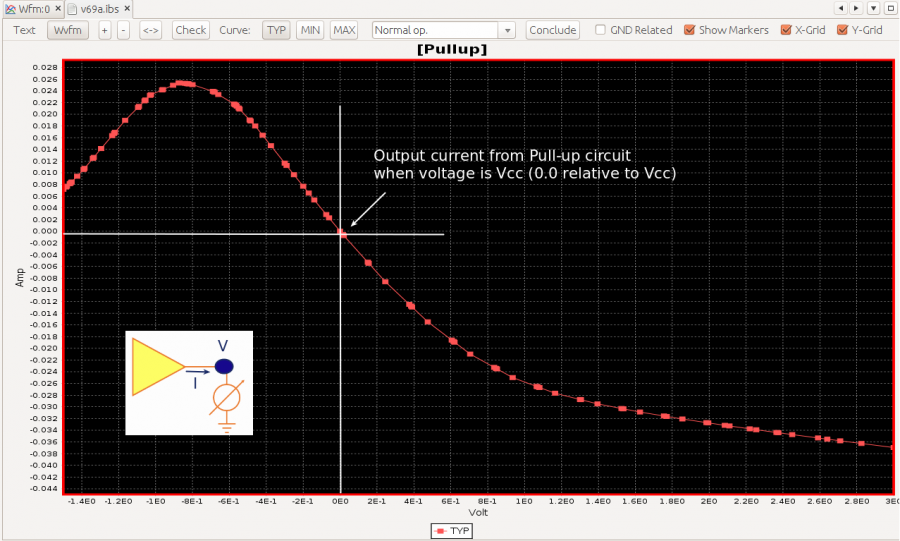The image size is (900, 541).
Task: Click the Conclude button
Action: [x=553, y=30]
